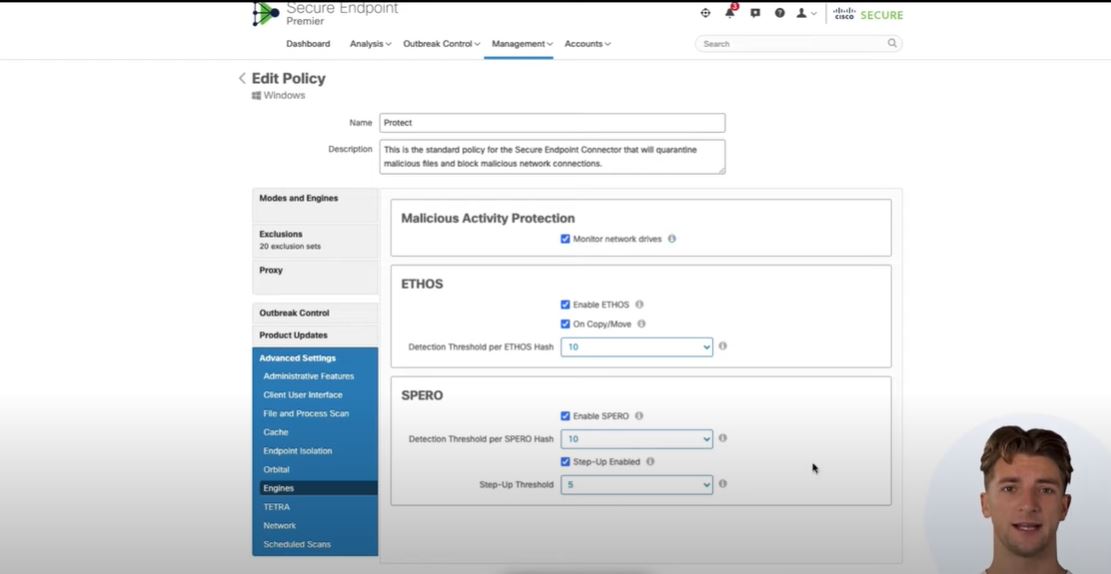The width and height of the screenshot is (1111, 574).
Task: Select Modes and Engines section
Action: click(x=315, y=206)
